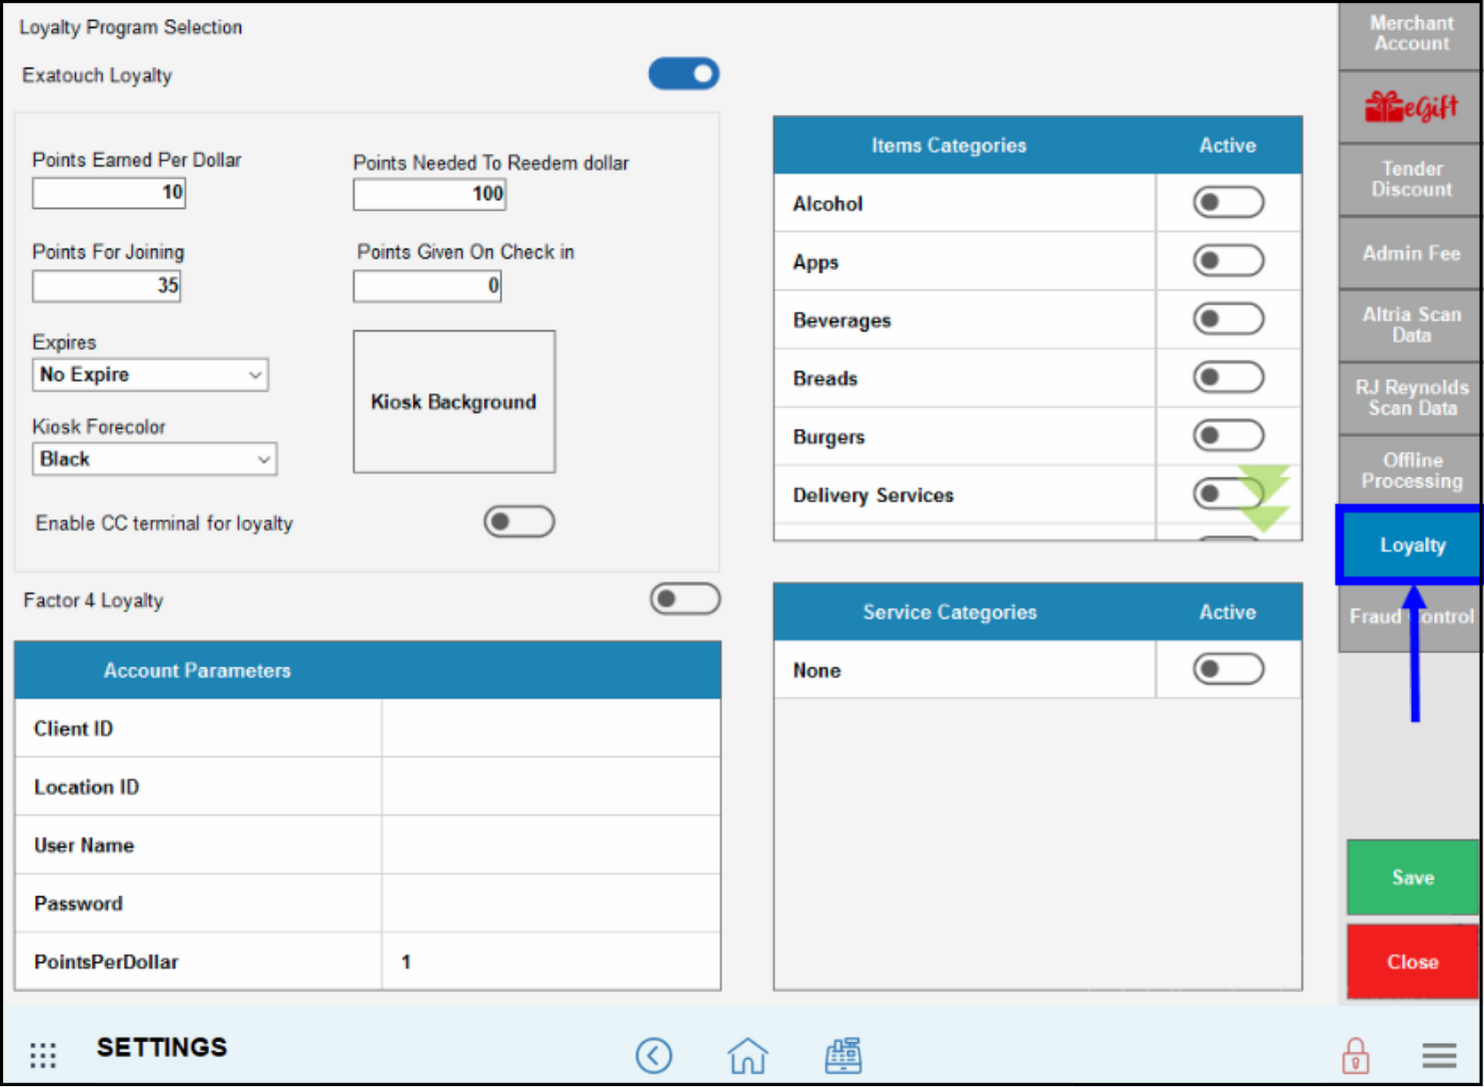
Task: Activate the Apps category toggle
Action: tap(1228, 261)
